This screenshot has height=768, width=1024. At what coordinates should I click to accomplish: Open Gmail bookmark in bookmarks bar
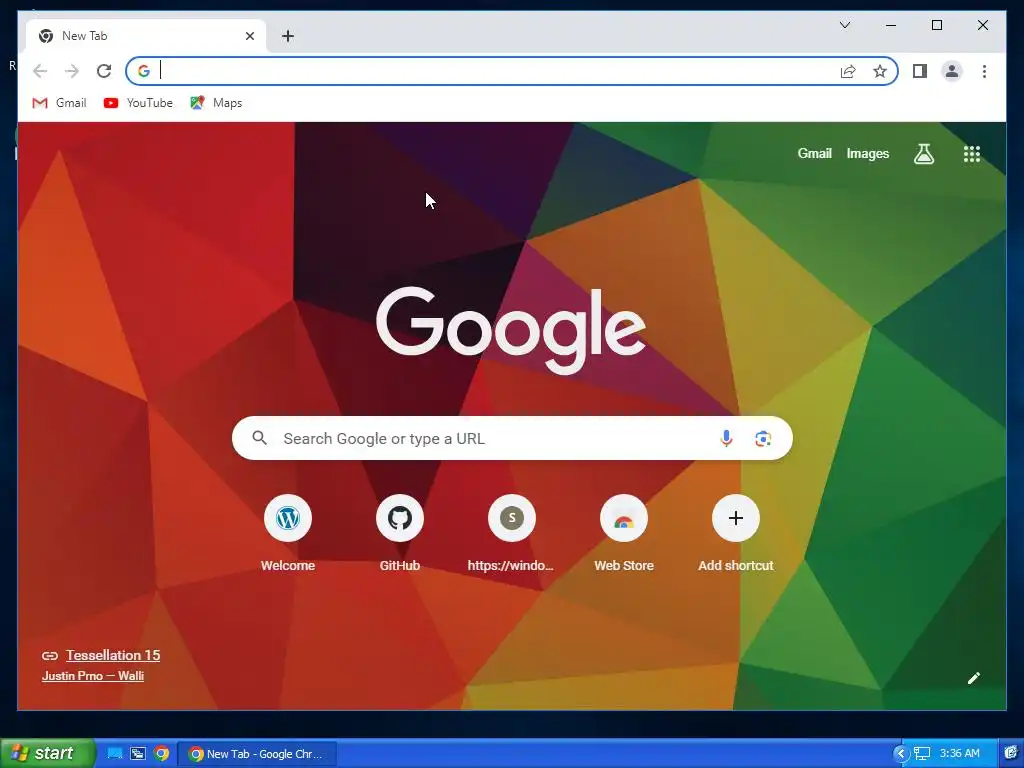point(59,103)
